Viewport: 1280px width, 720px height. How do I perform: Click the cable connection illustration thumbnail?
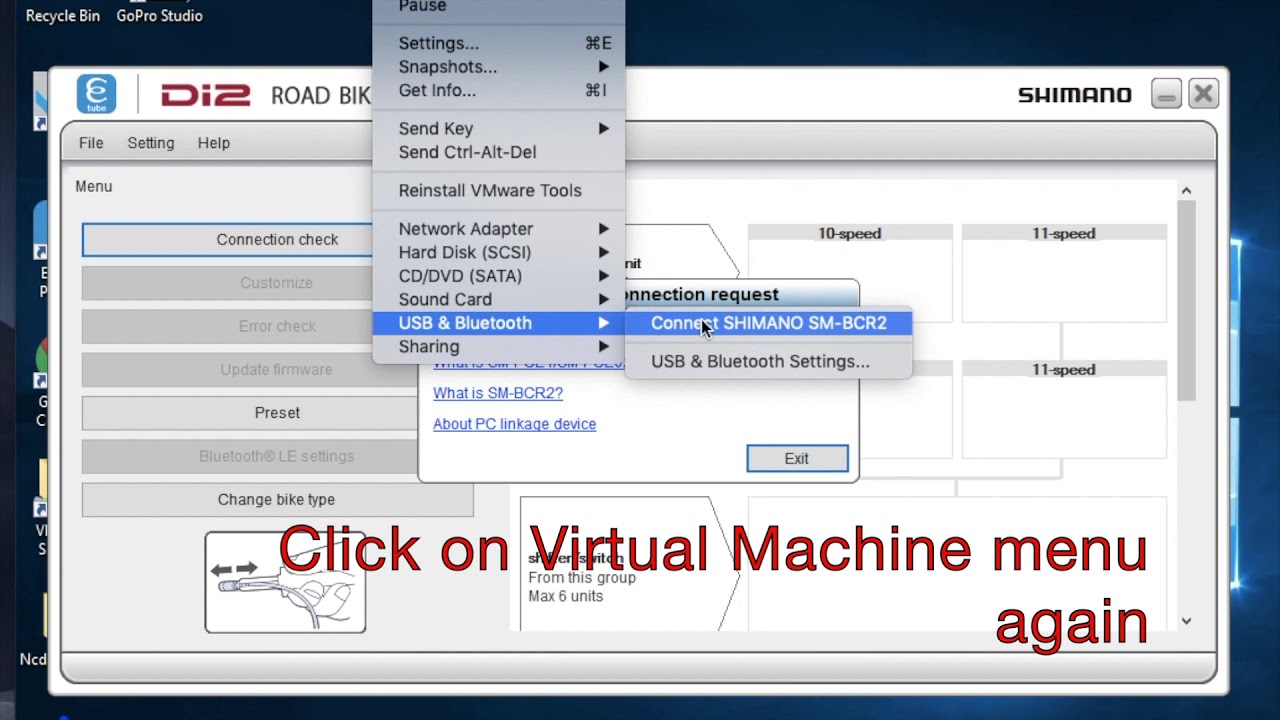[x=285, y=582]
